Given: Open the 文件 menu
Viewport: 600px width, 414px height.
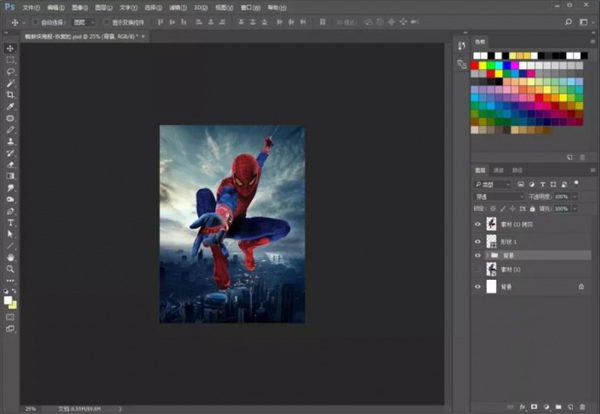Looking at the screenshot, I should point(29,6).
